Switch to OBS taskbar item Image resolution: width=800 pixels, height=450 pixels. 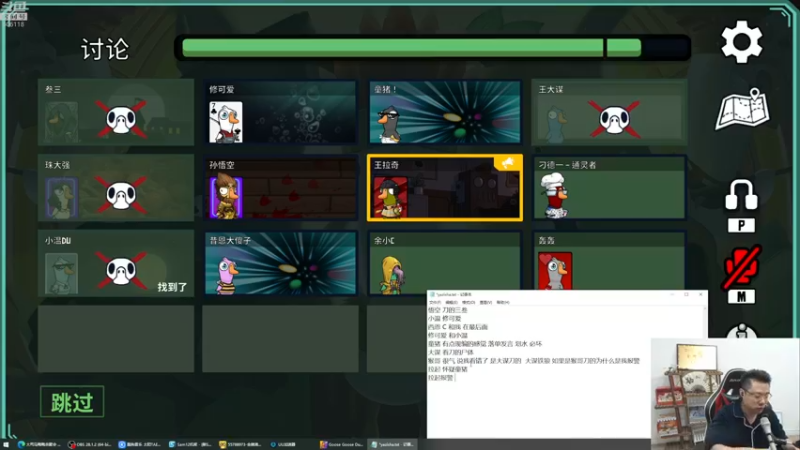pos(90,444)
